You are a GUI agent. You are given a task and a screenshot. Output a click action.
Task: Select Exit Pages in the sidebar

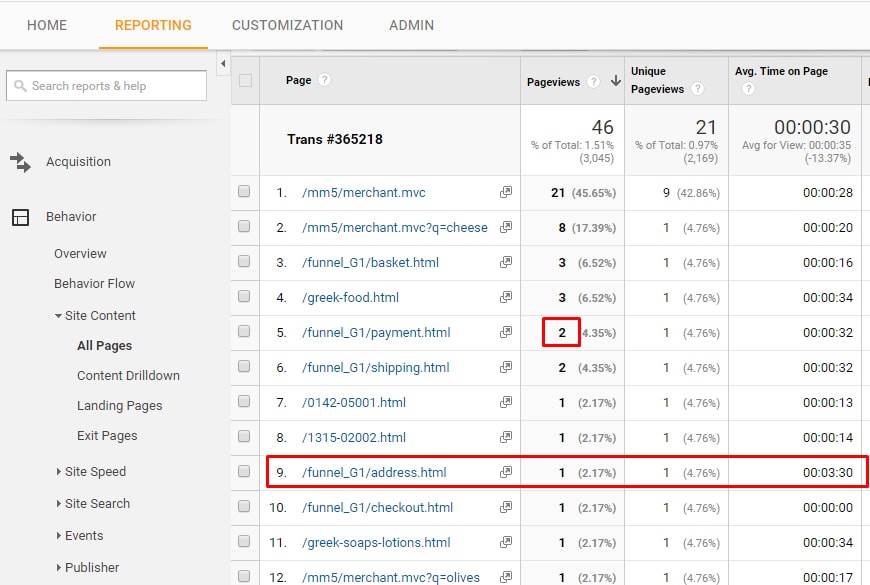(x=105, y=435)
